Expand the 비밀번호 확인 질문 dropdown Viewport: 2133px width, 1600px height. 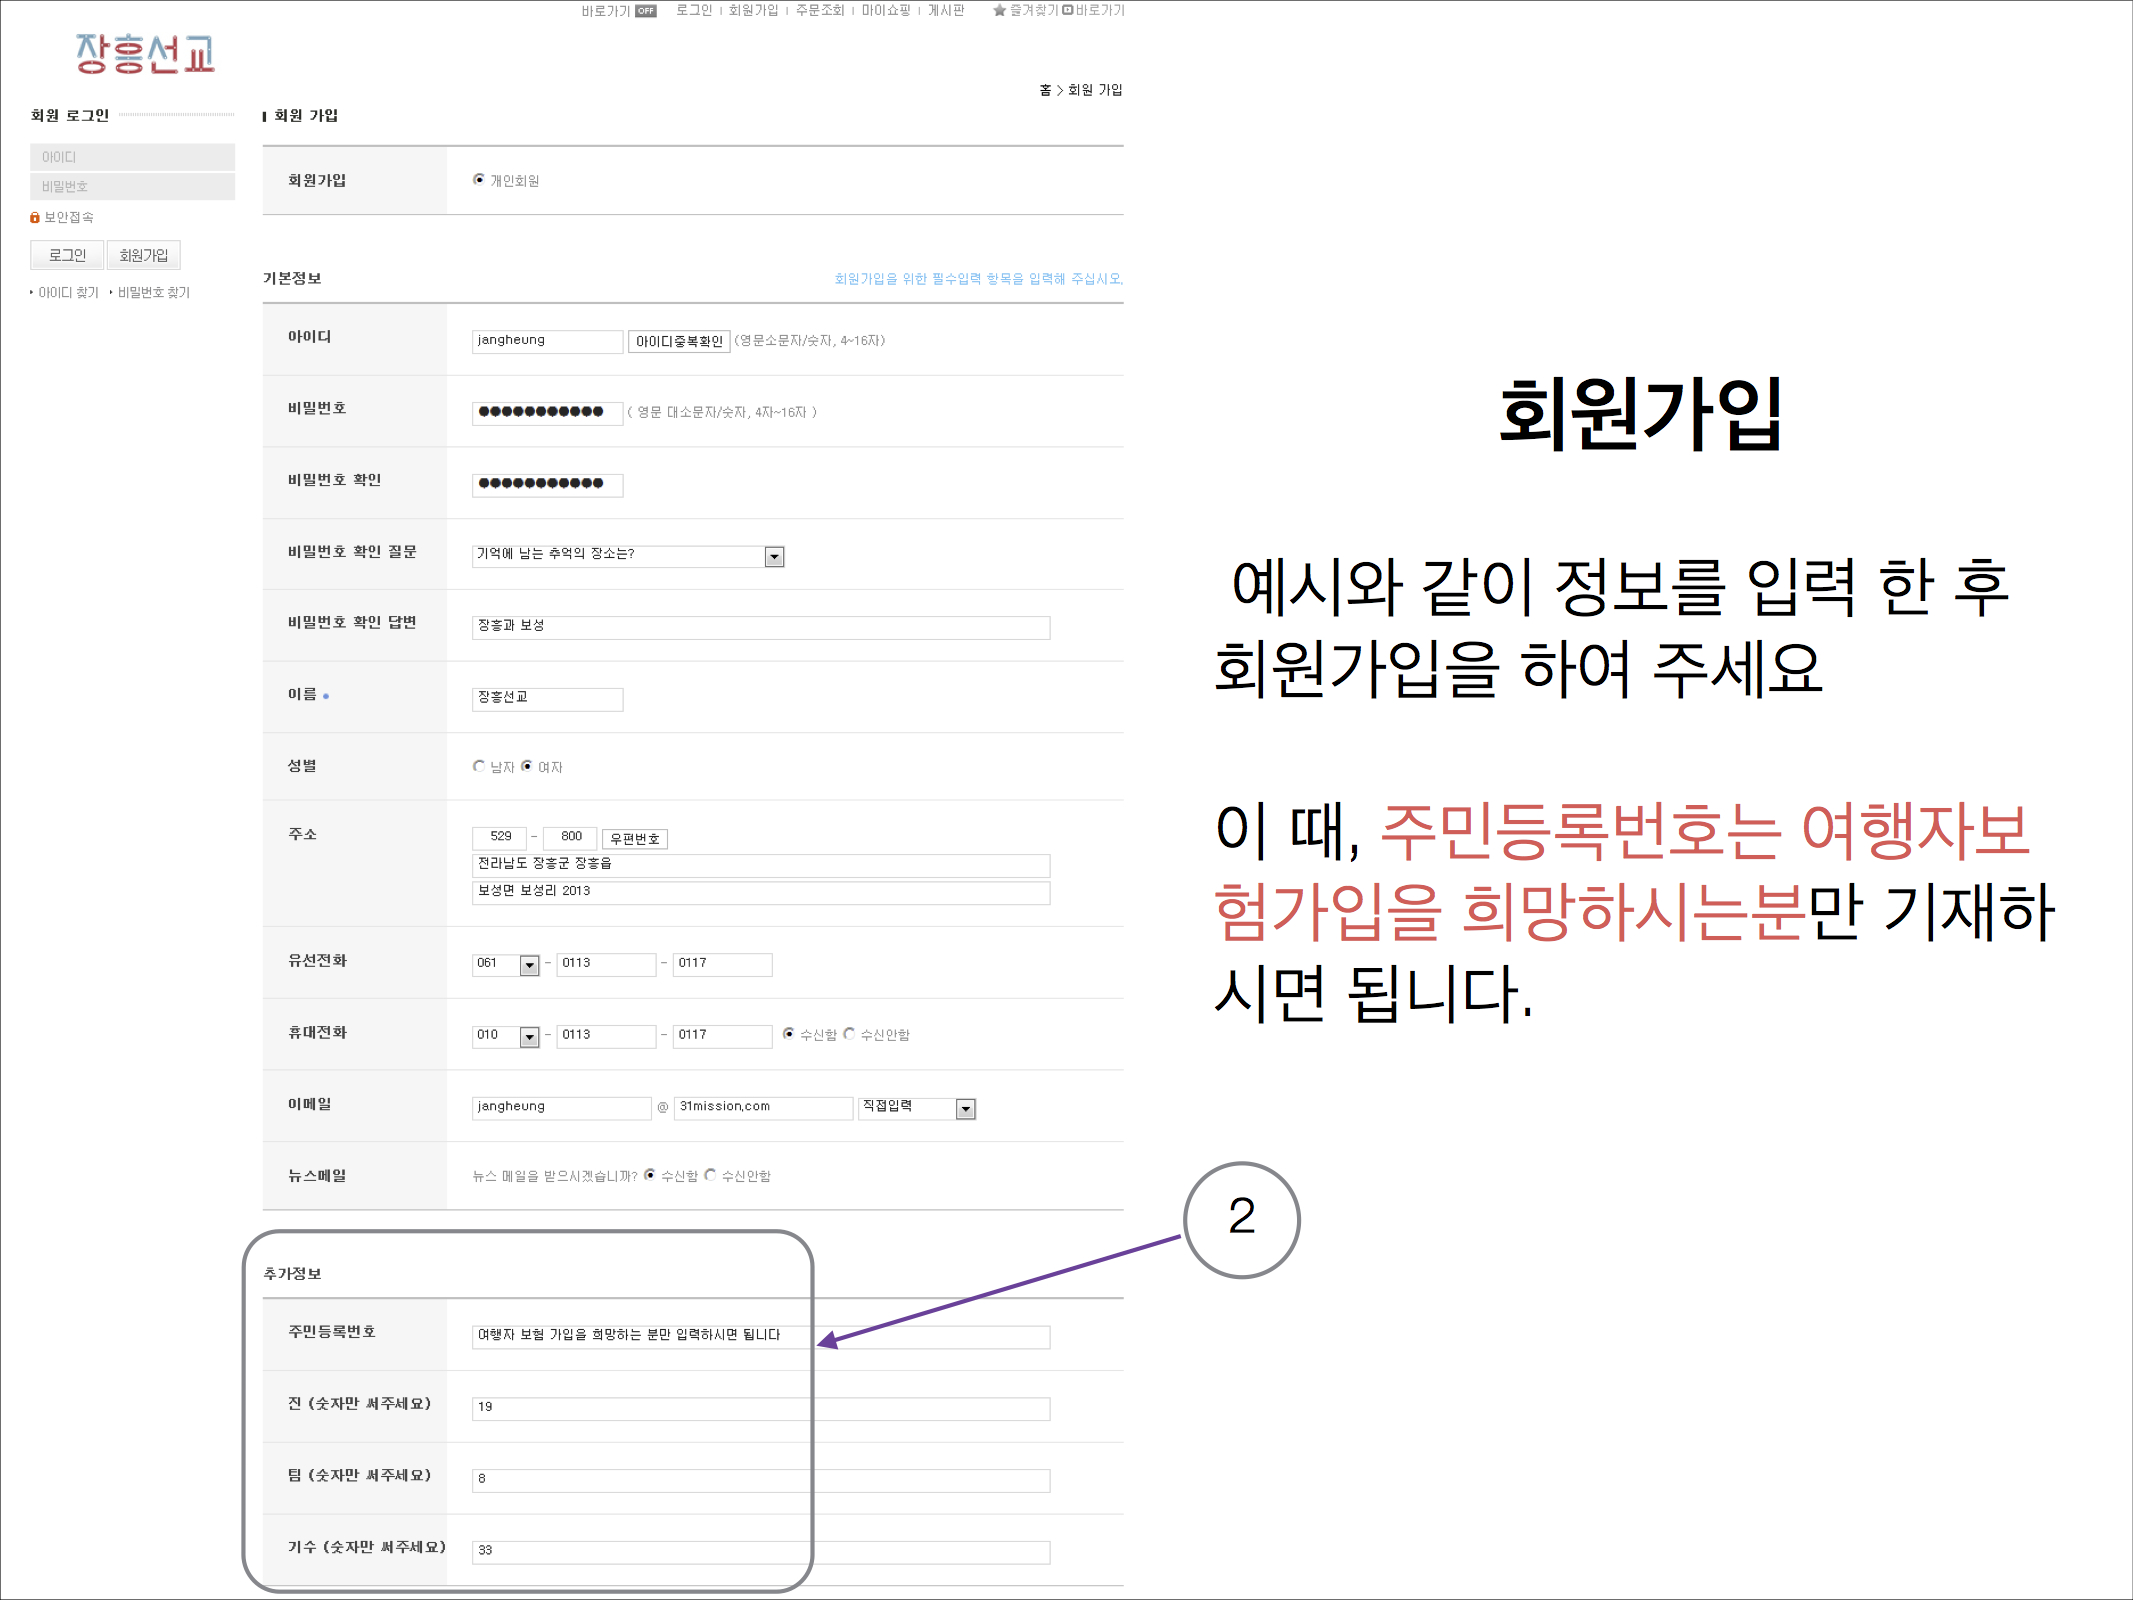click(774, 557)
